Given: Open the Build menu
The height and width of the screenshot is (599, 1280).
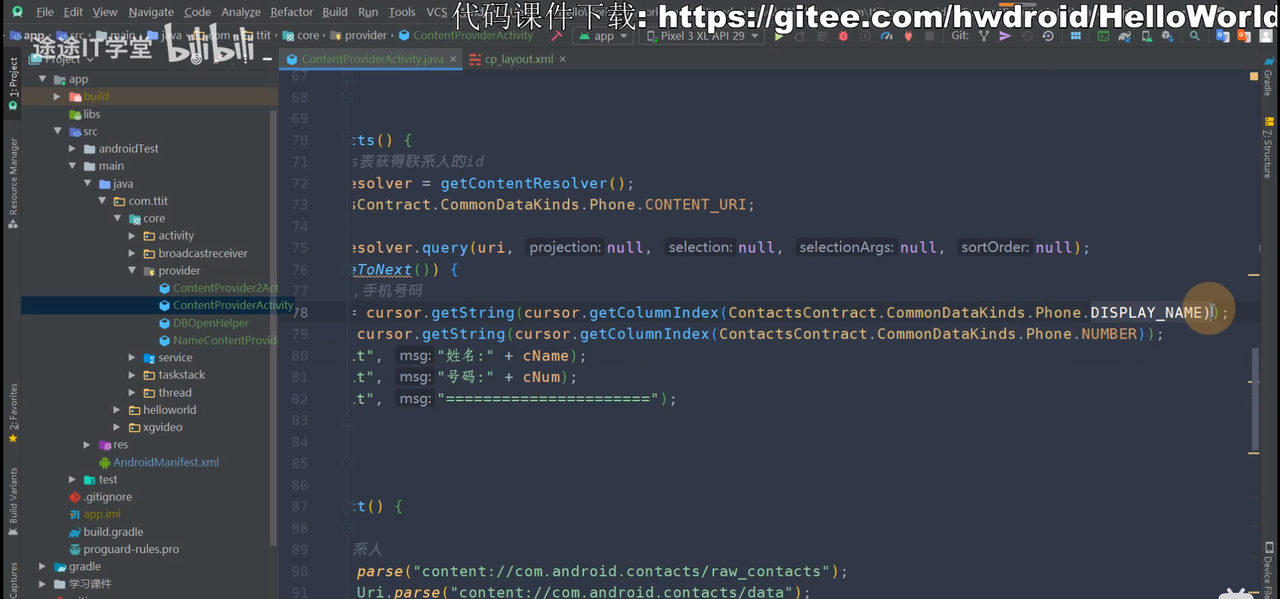Looking at the screenshot, I should pos(335,12).
